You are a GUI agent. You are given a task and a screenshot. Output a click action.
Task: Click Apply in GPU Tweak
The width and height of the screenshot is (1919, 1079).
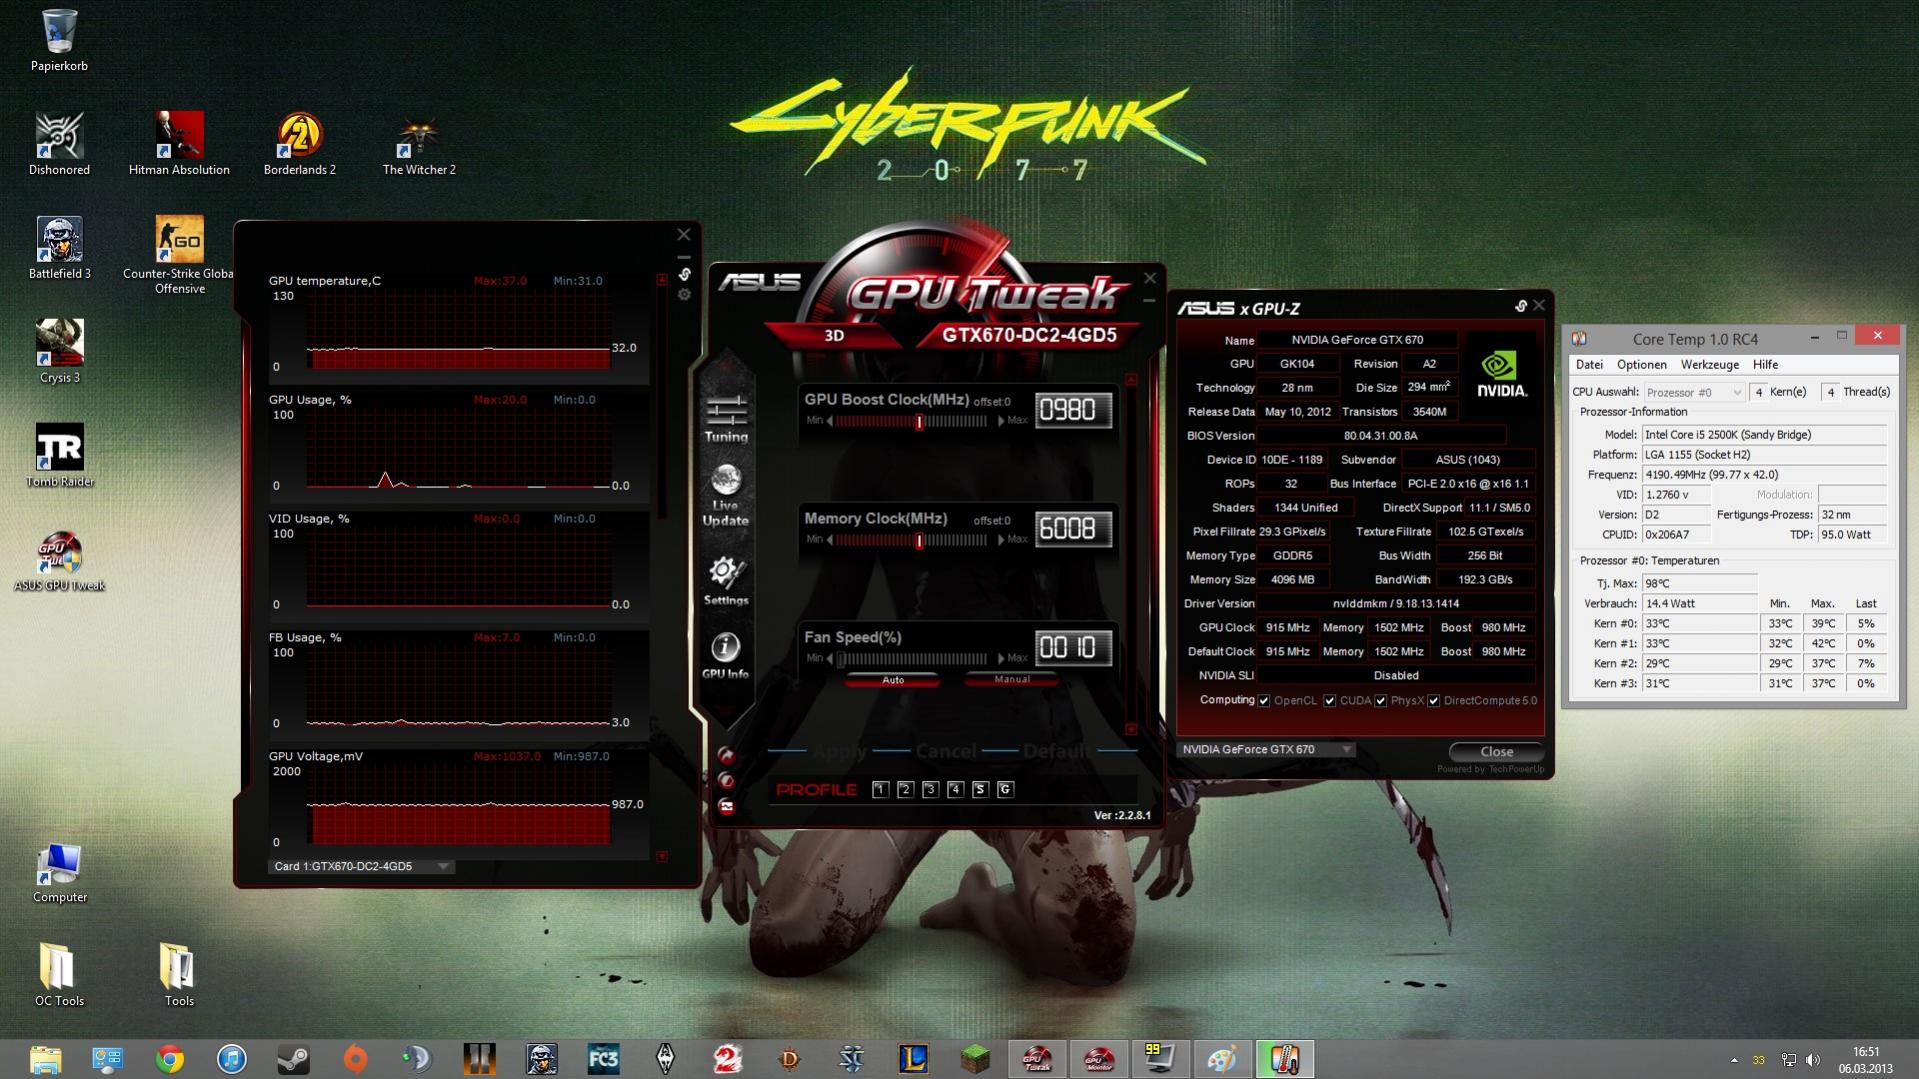(840, 751)
